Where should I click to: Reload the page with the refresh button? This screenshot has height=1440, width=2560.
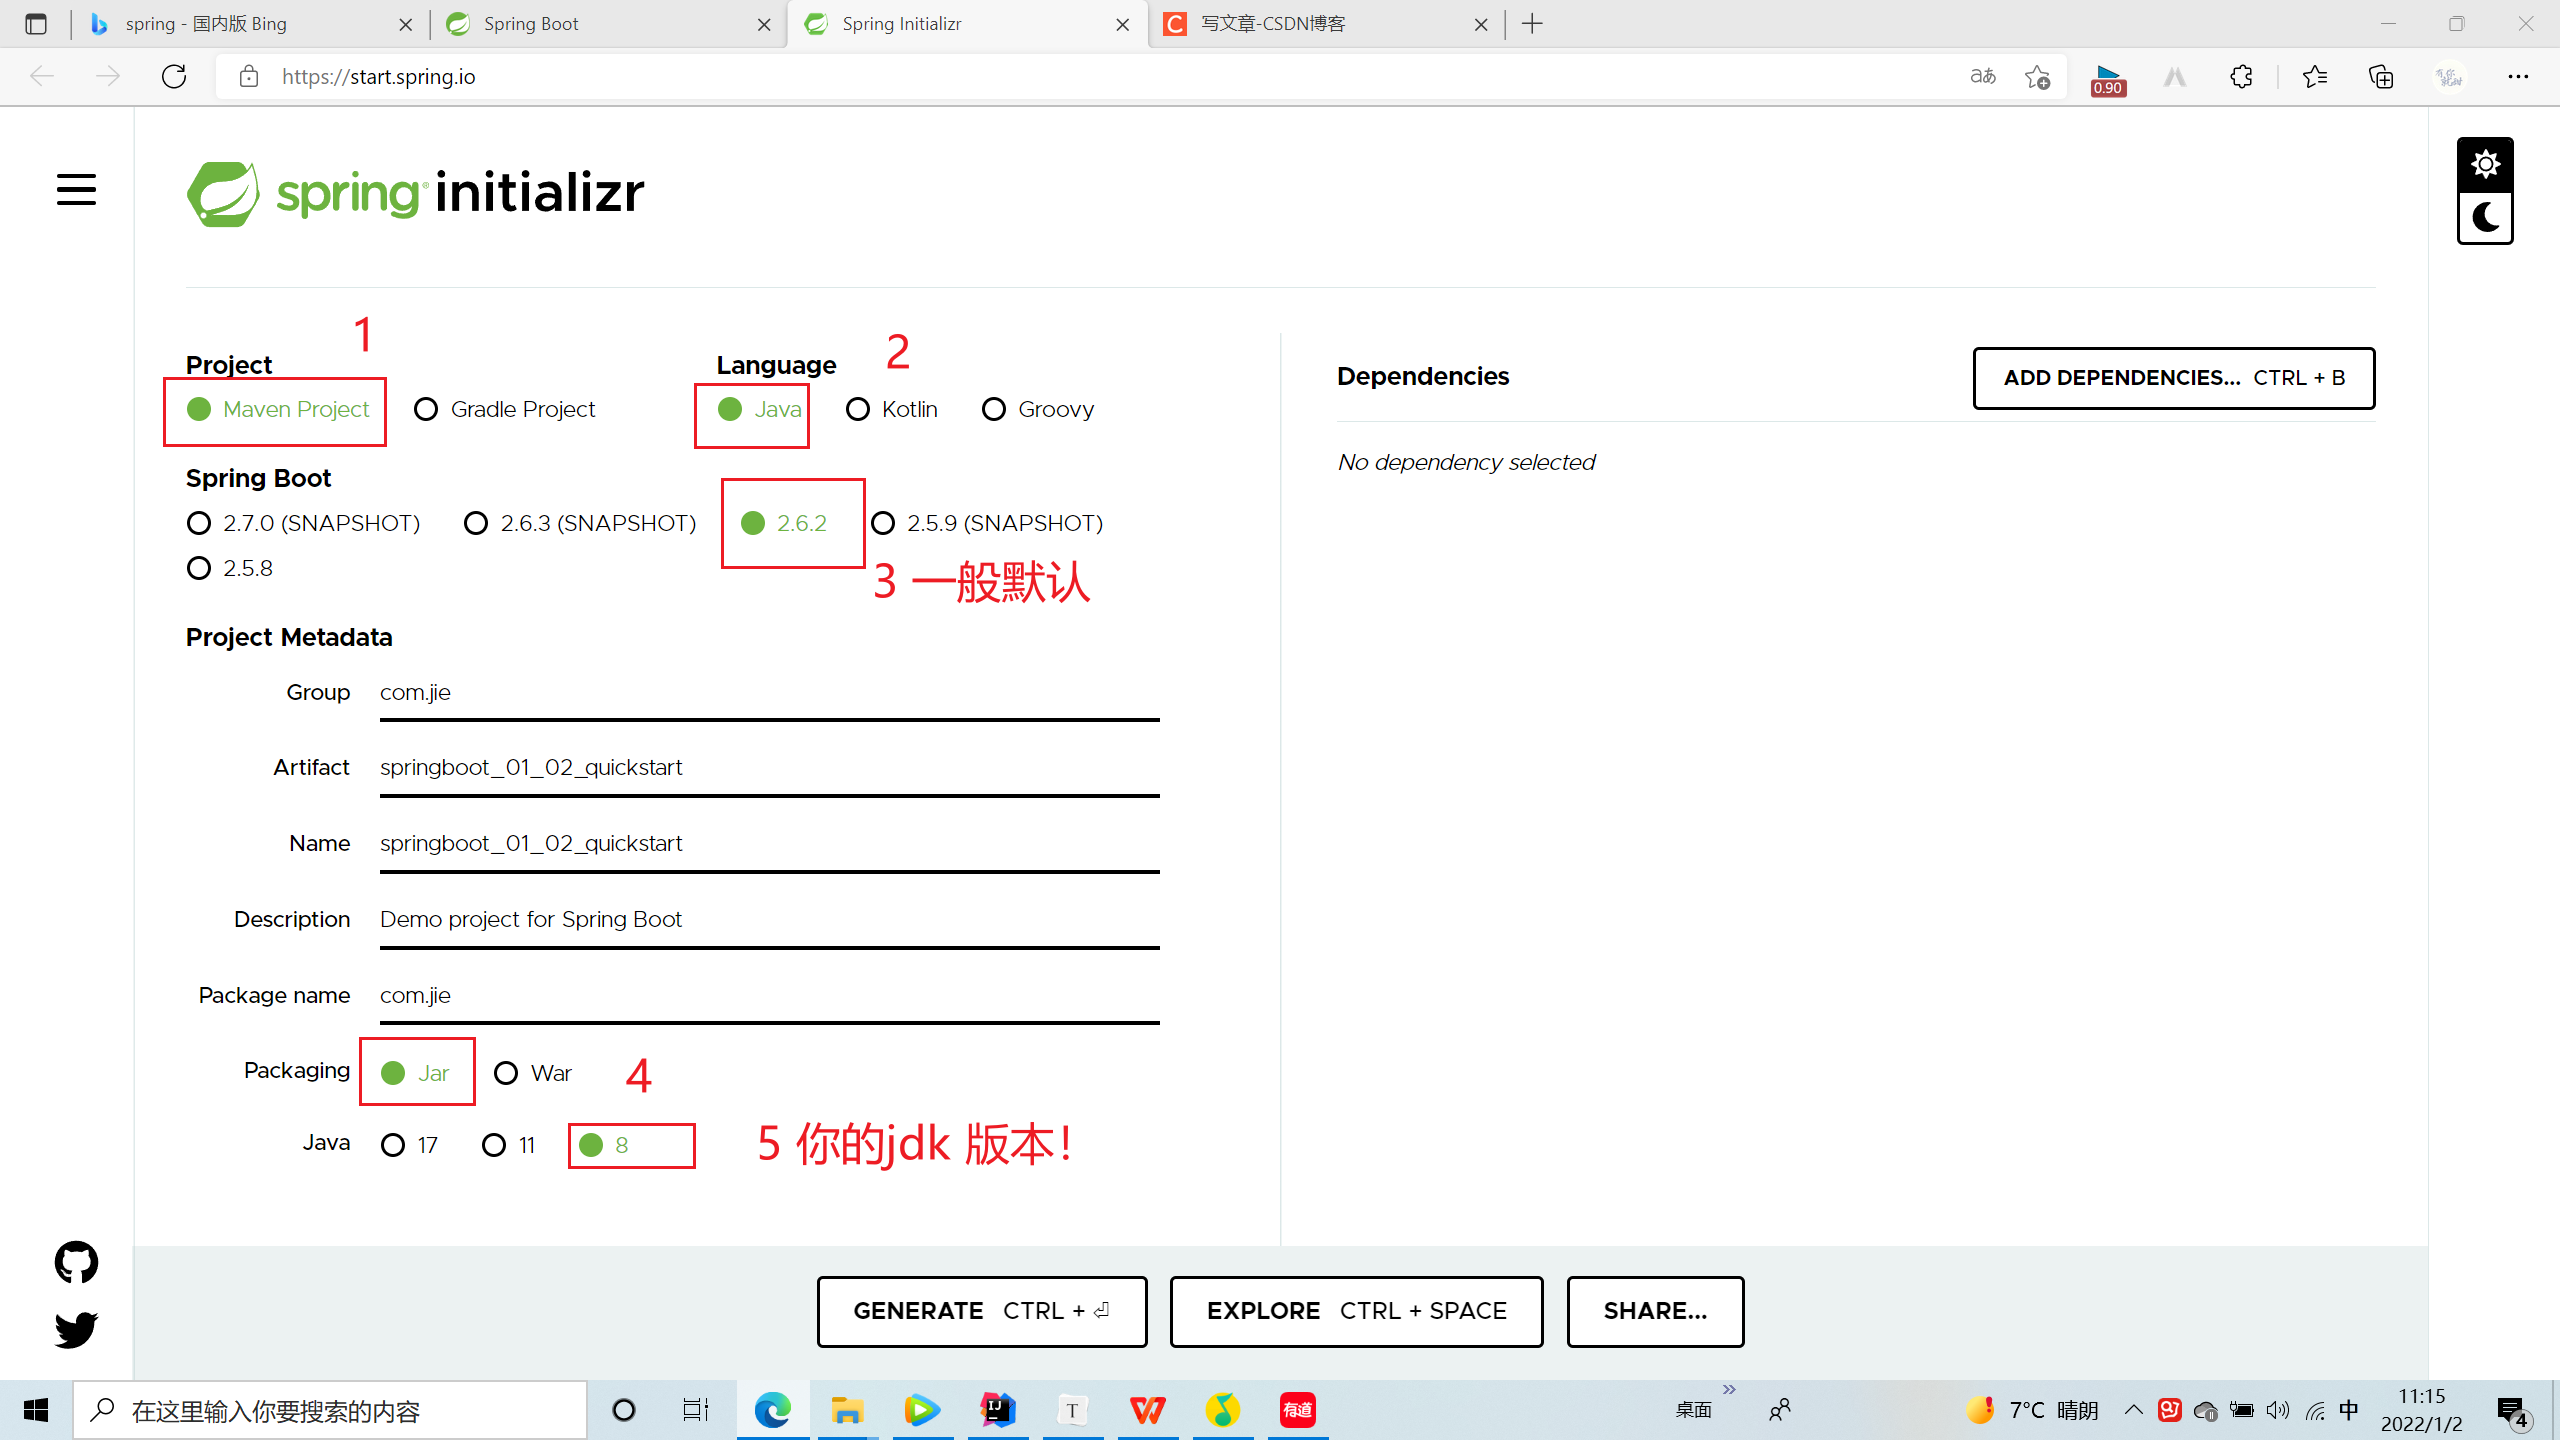coord(174,77)
